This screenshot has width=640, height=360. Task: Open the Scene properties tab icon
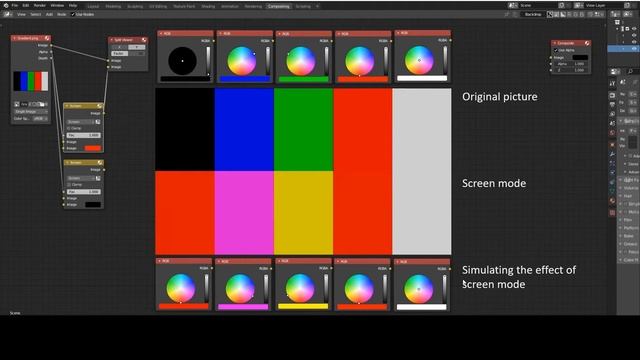[612, 124]
